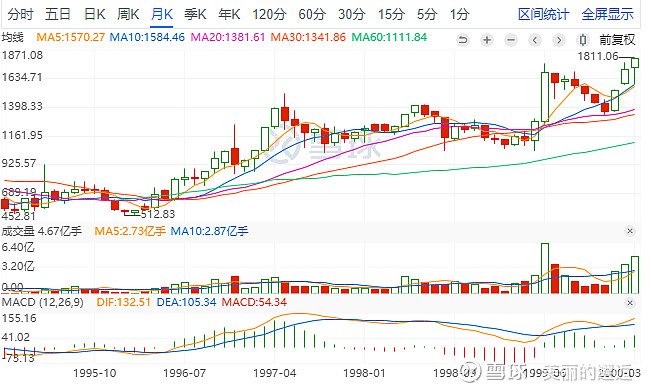
Task: Click the 1811.06 high price marker
Action: click(x=598, y=56)
